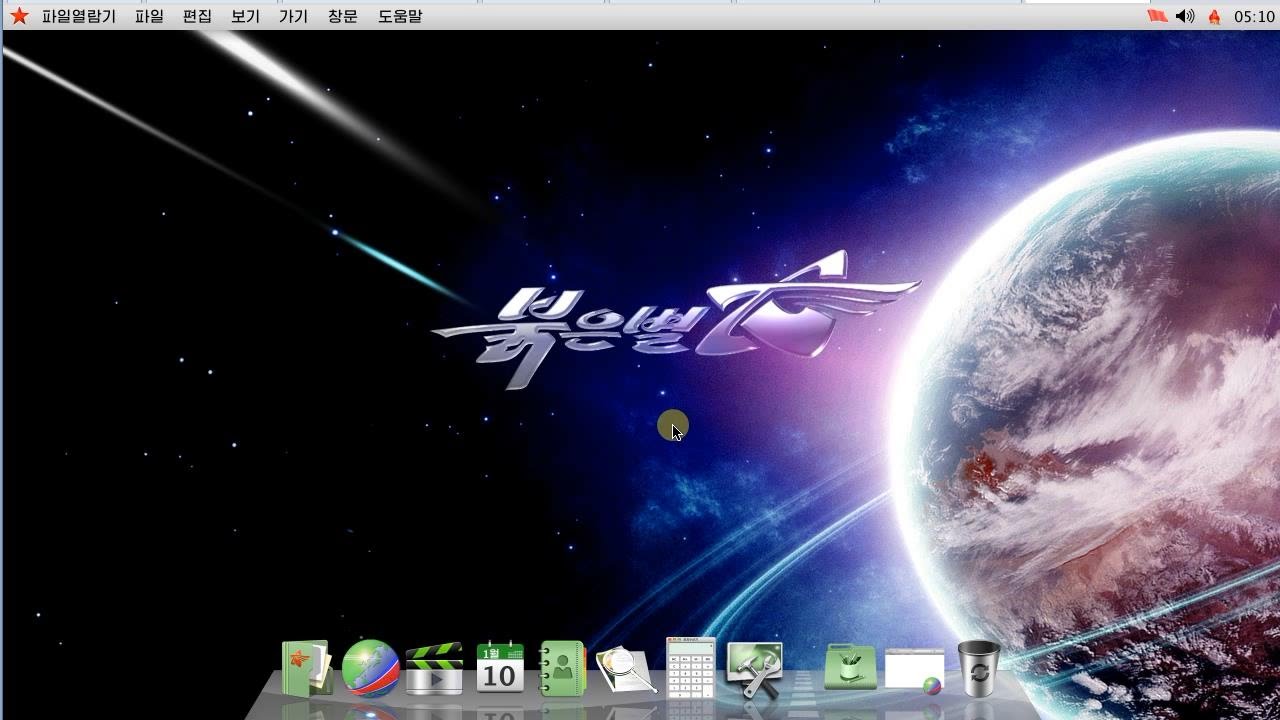Open the magnifying glass document viewer
Screen dimensions: 1280x720
[626, 670]
